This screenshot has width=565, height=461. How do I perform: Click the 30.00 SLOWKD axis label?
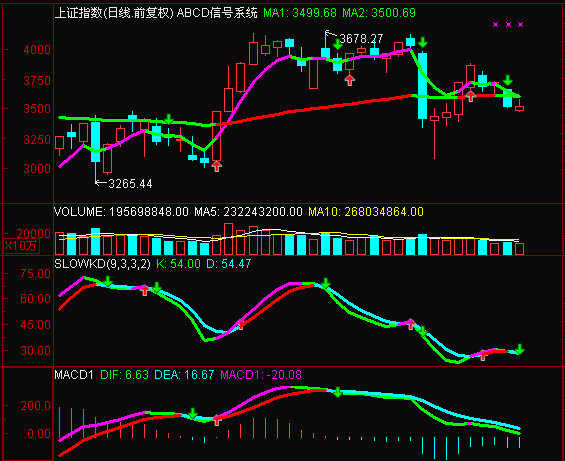click(x=35, y=351)
